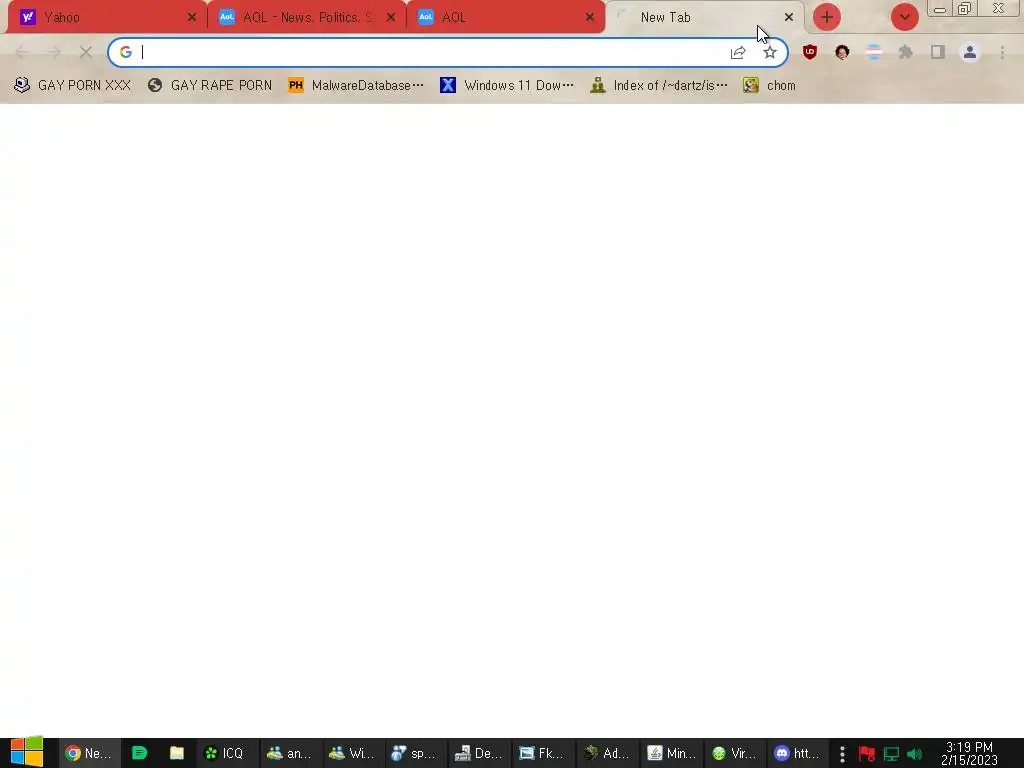Open the Windows 11 Dow... bookmark
Image resolution: width=1024 pixels, height=768 pixels.
coord(507,86)
